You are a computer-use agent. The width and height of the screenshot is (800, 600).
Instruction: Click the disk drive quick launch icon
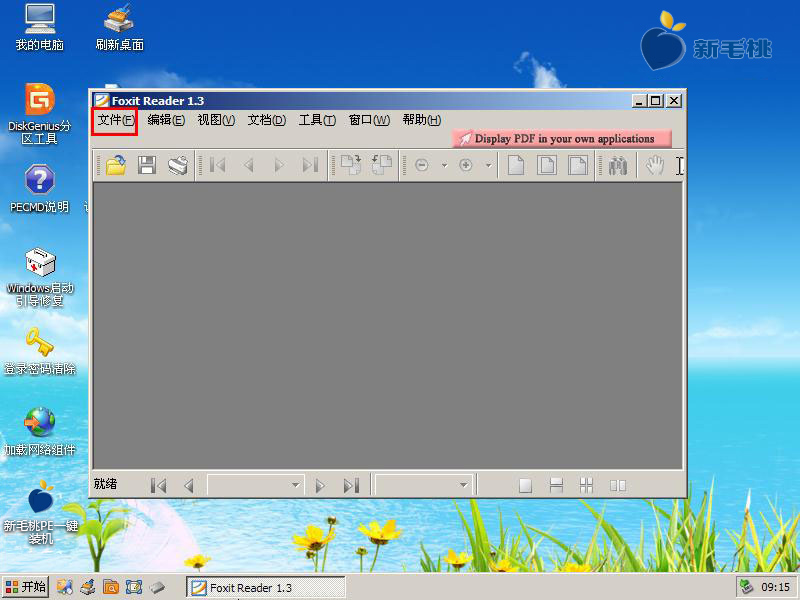157,587
